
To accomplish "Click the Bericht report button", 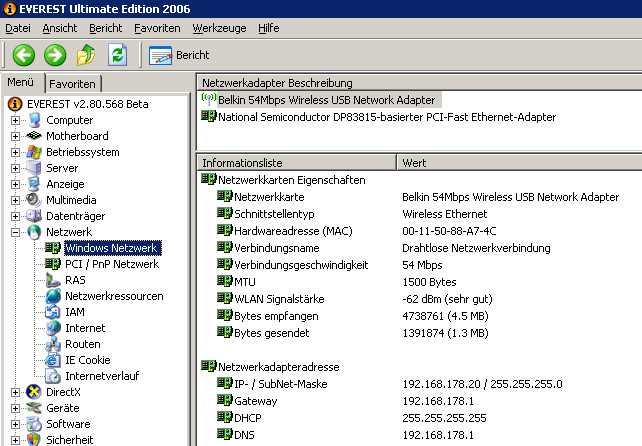I will pos(179,55).
